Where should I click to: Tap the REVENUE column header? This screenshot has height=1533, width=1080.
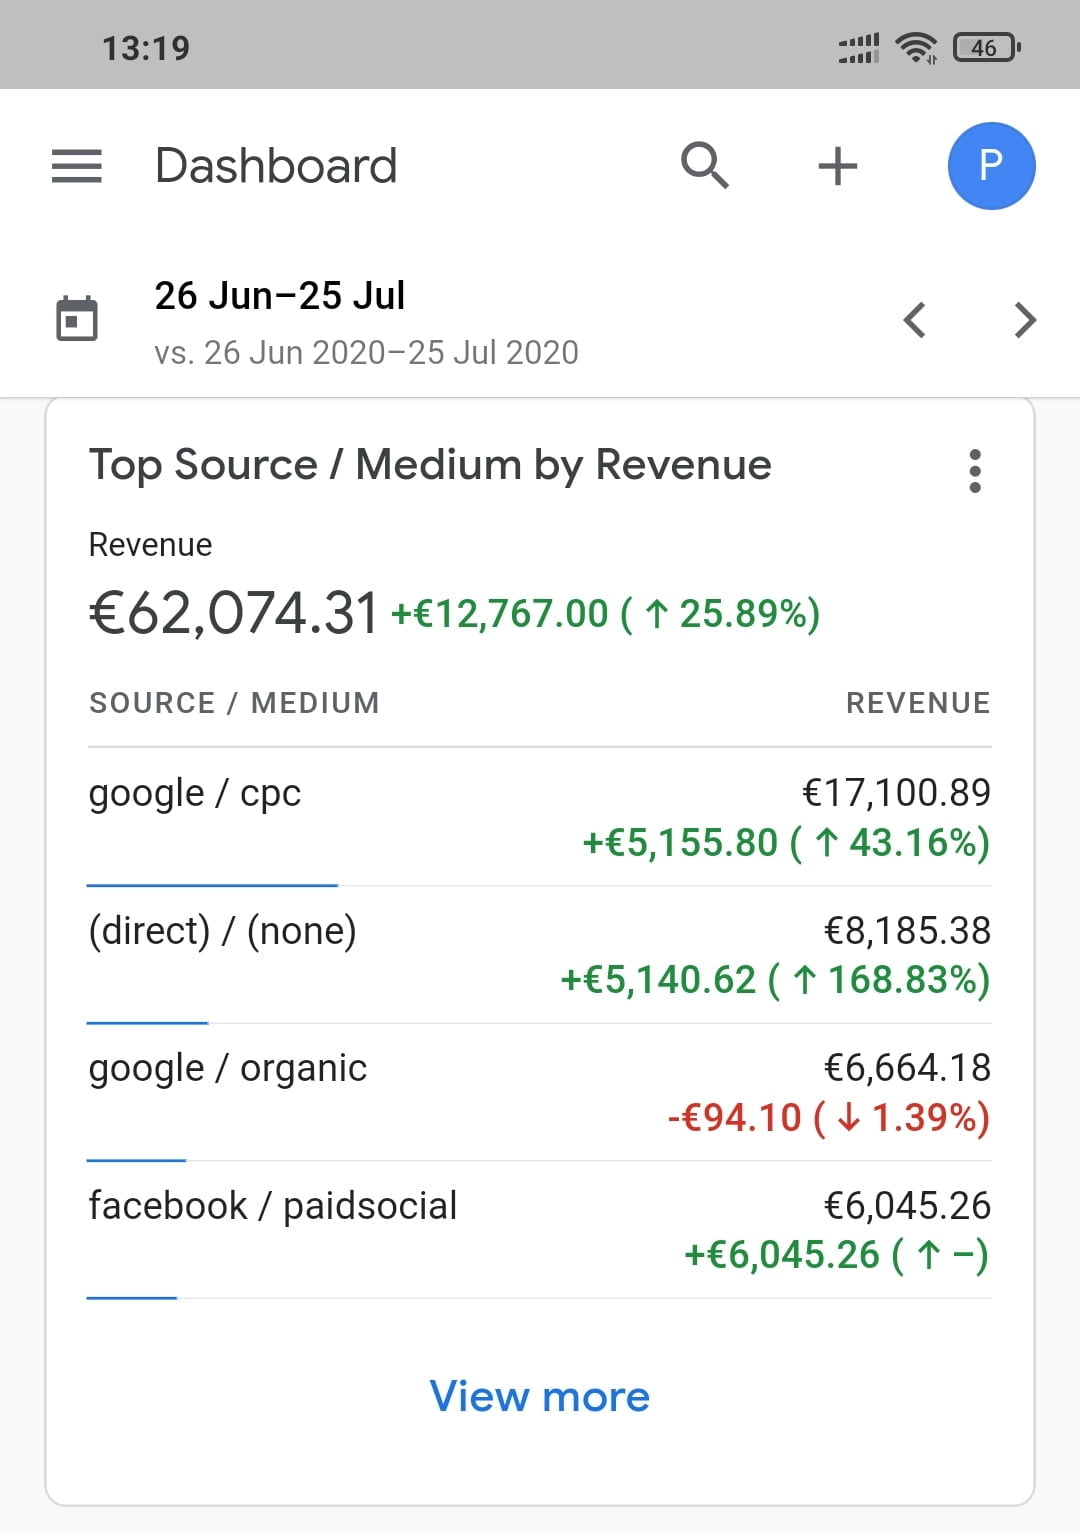click(917, 703)
